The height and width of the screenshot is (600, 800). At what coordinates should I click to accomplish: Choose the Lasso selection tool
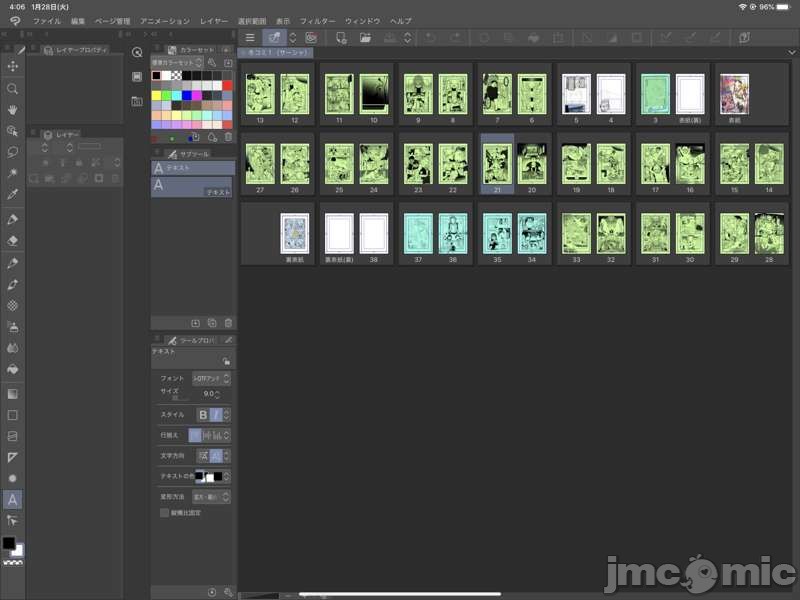13,152
